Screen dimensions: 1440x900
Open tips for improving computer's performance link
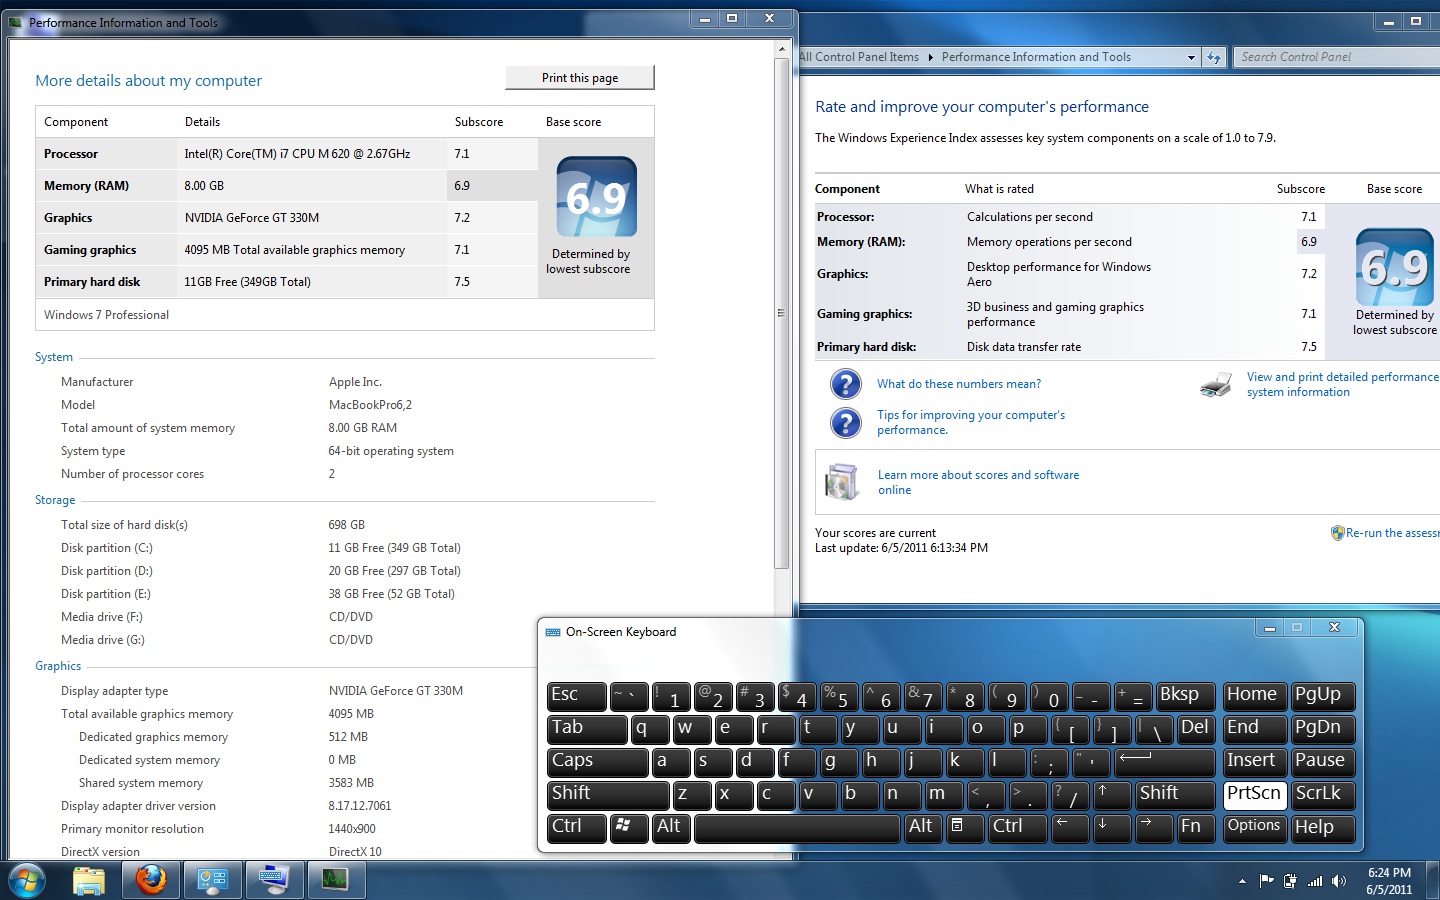971,422
